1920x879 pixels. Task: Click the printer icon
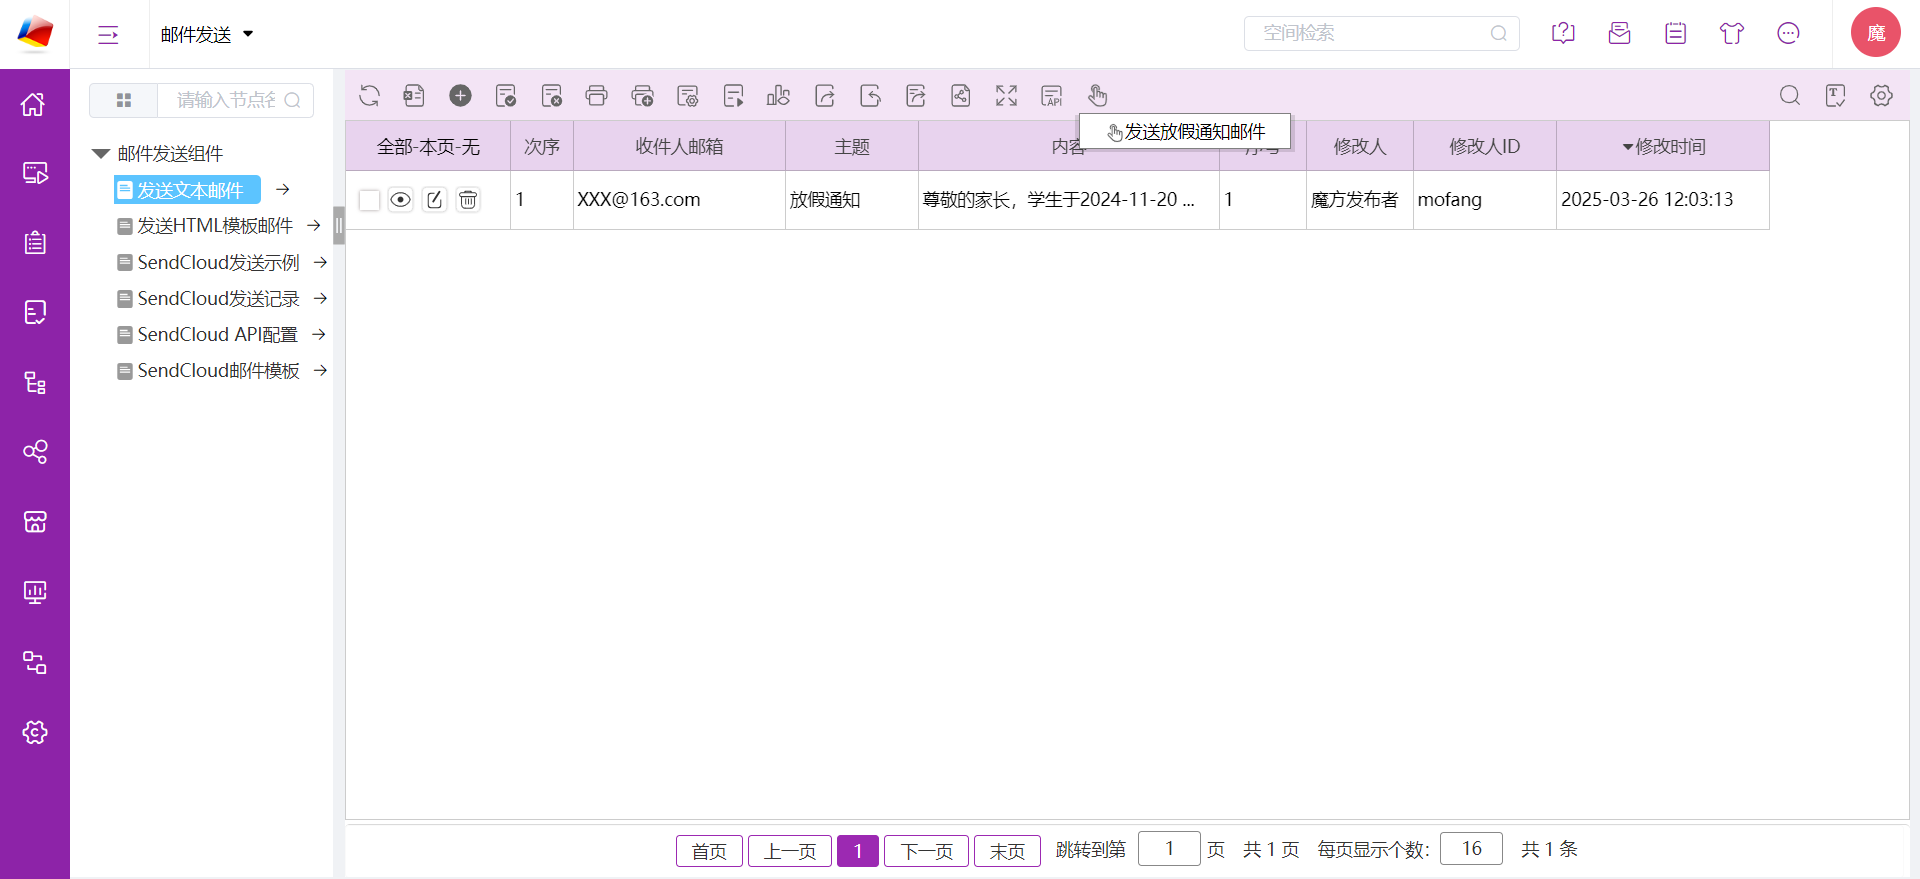click(597, 96)
